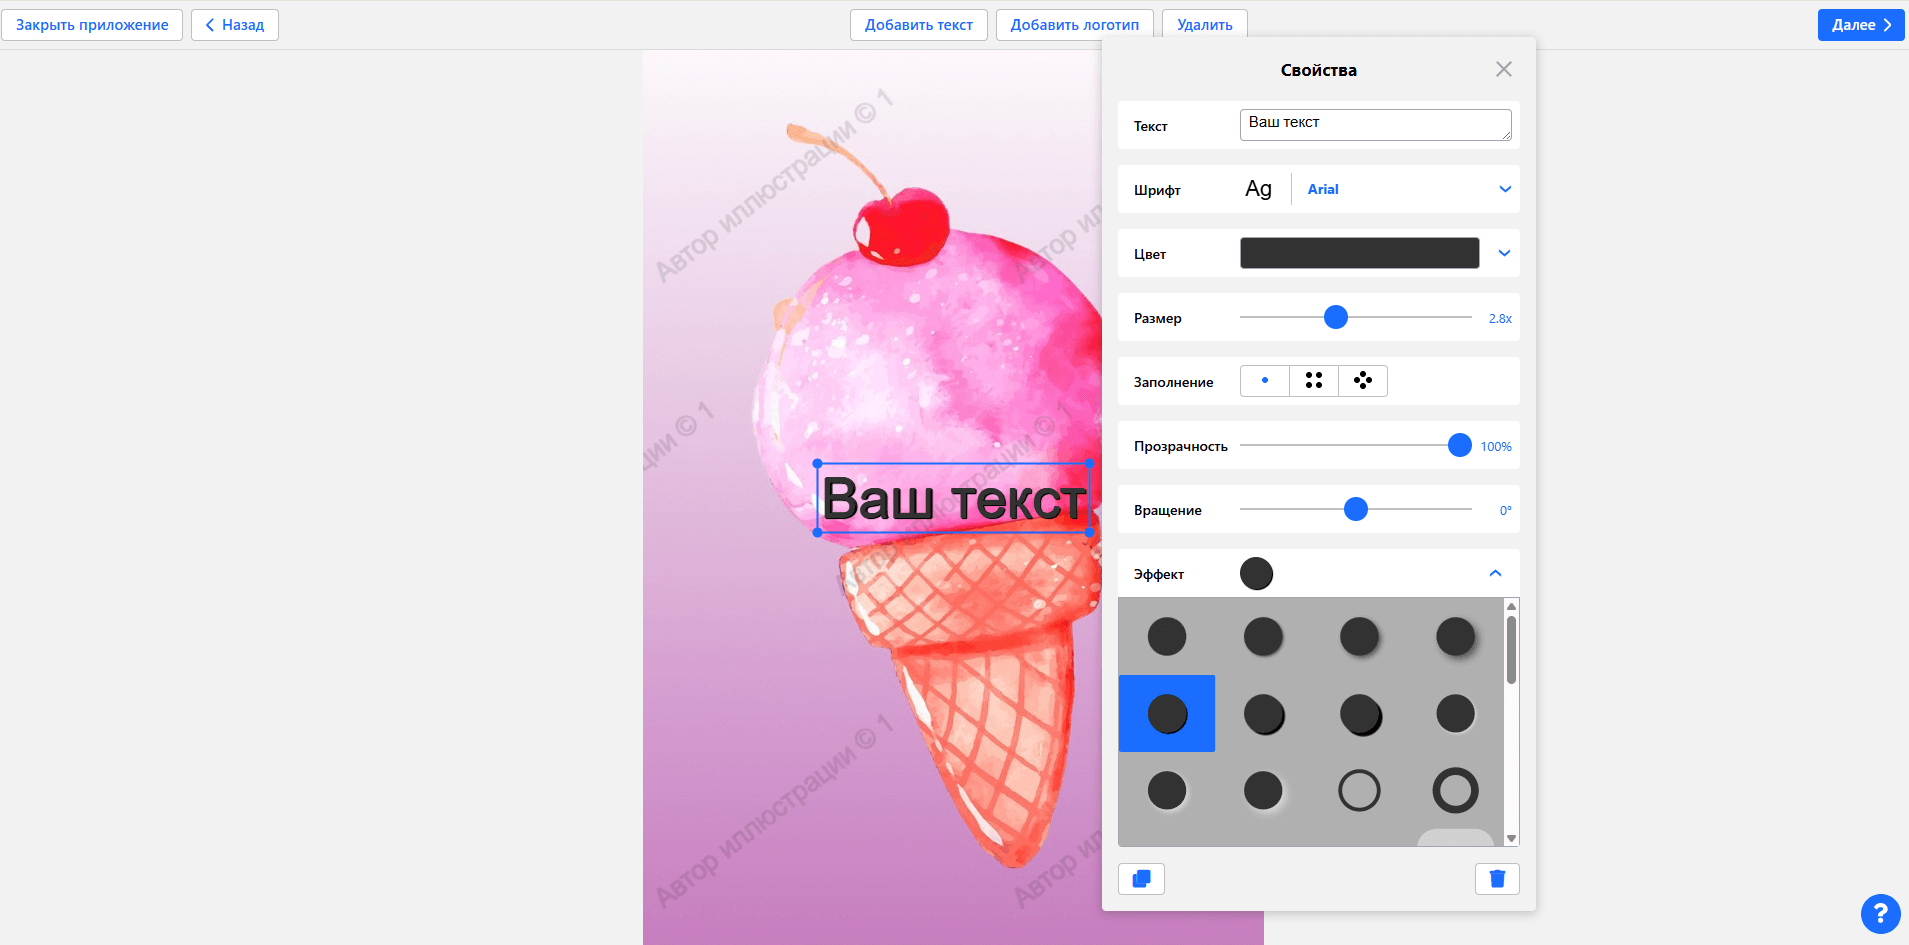The width and height of the screenshot is (1909, 945).
Task: Select the last effect in top row
Action: [1455, 637]
